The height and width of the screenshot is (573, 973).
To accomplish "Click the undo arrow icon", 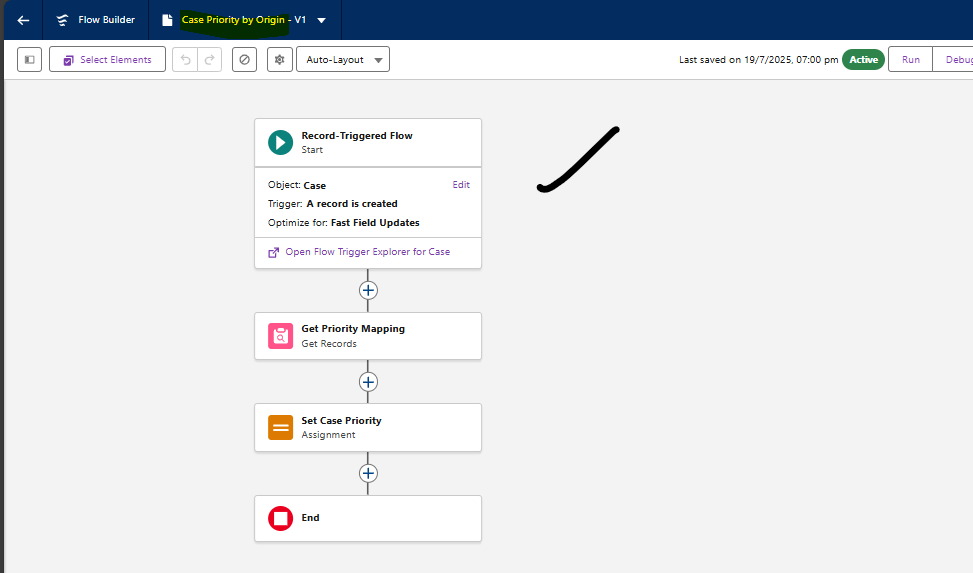I will click(185, 60).
